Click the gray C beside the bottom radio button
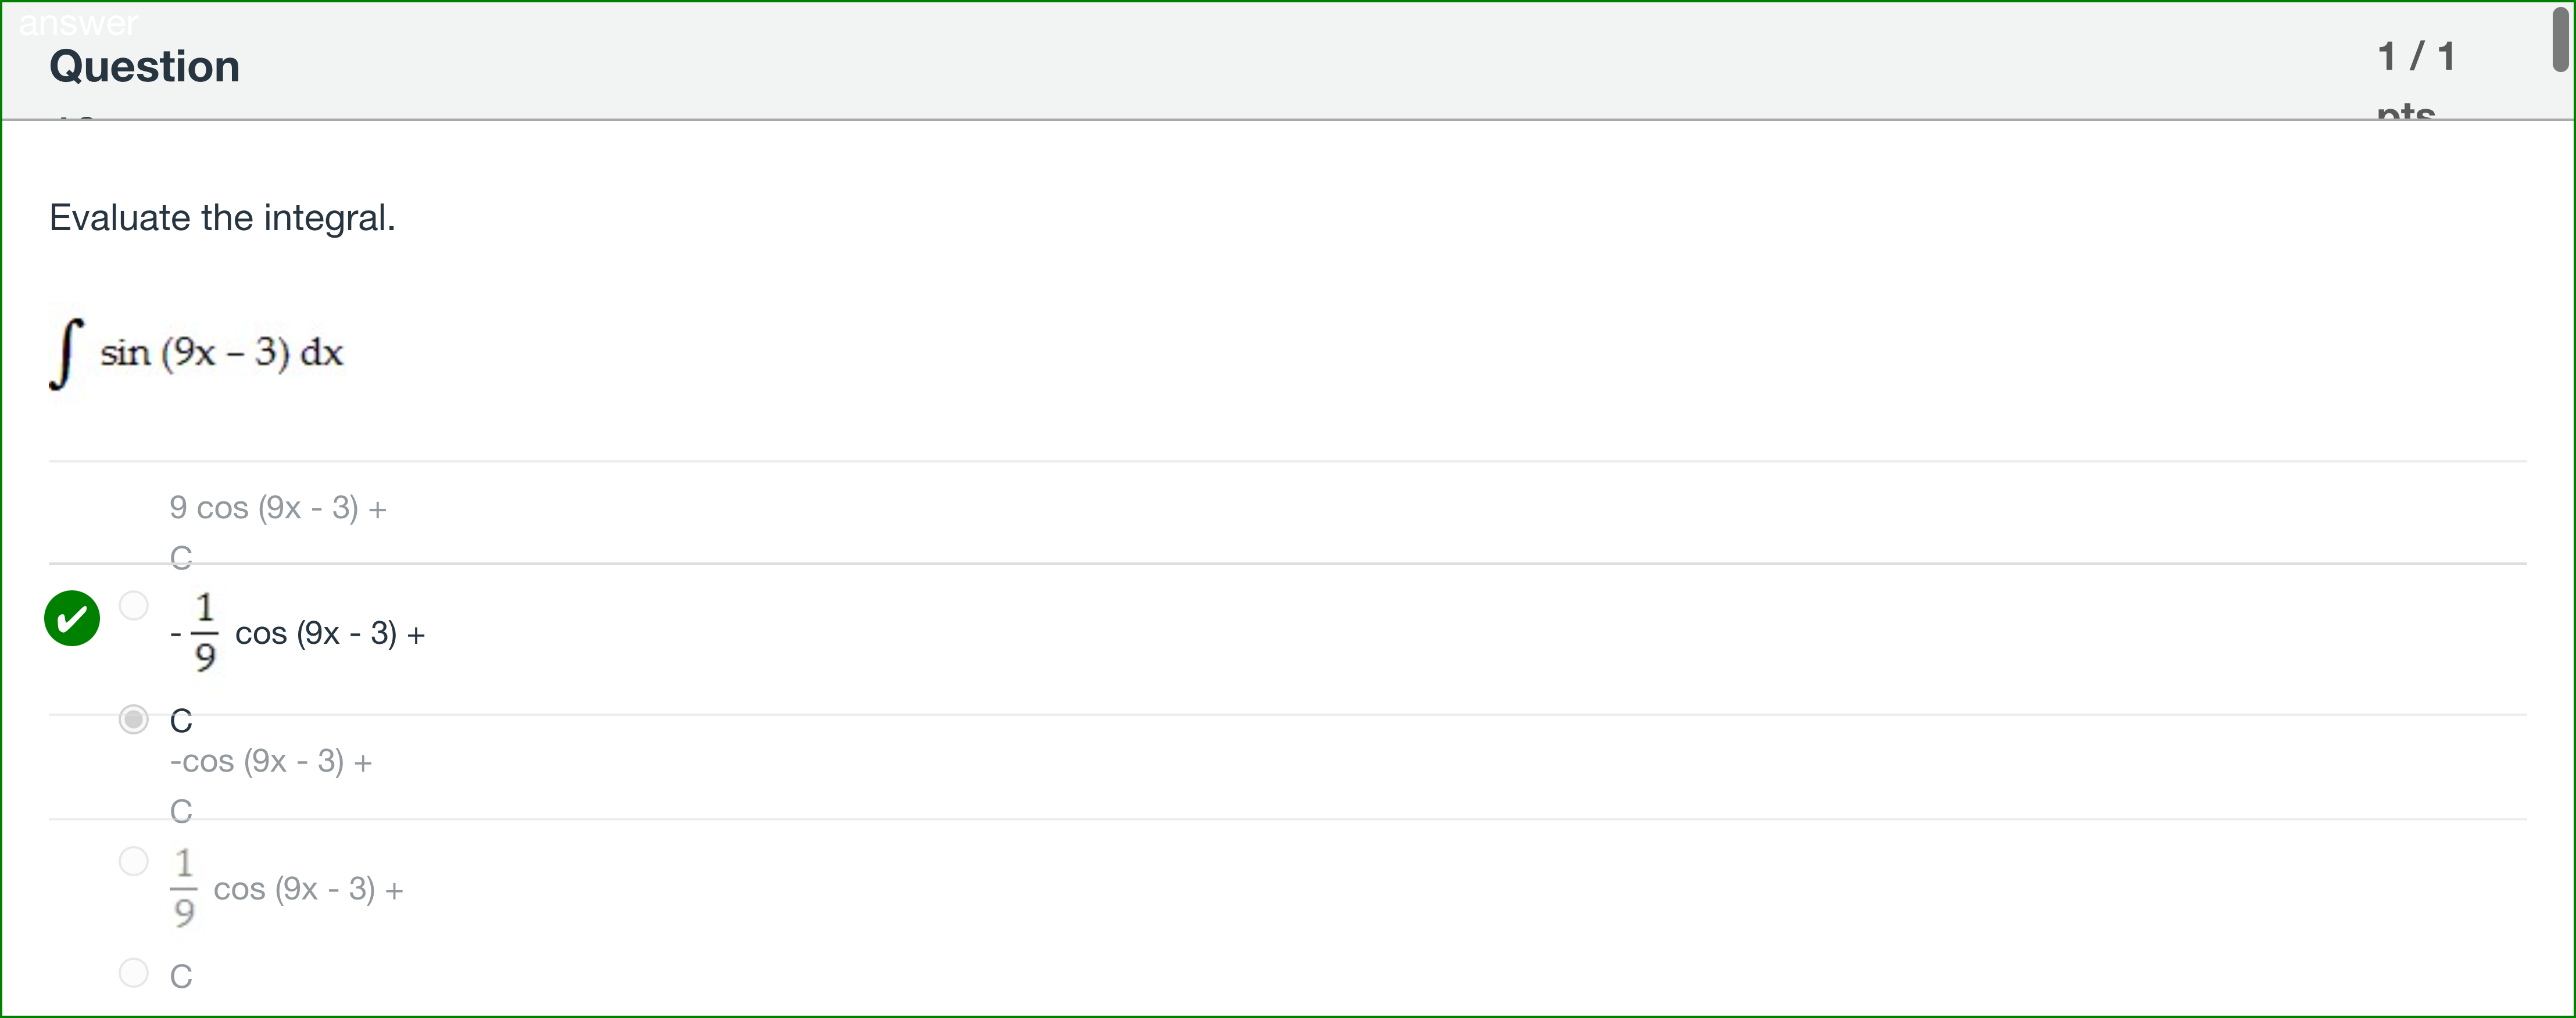2576x1018 pixels. click(181, 976)
